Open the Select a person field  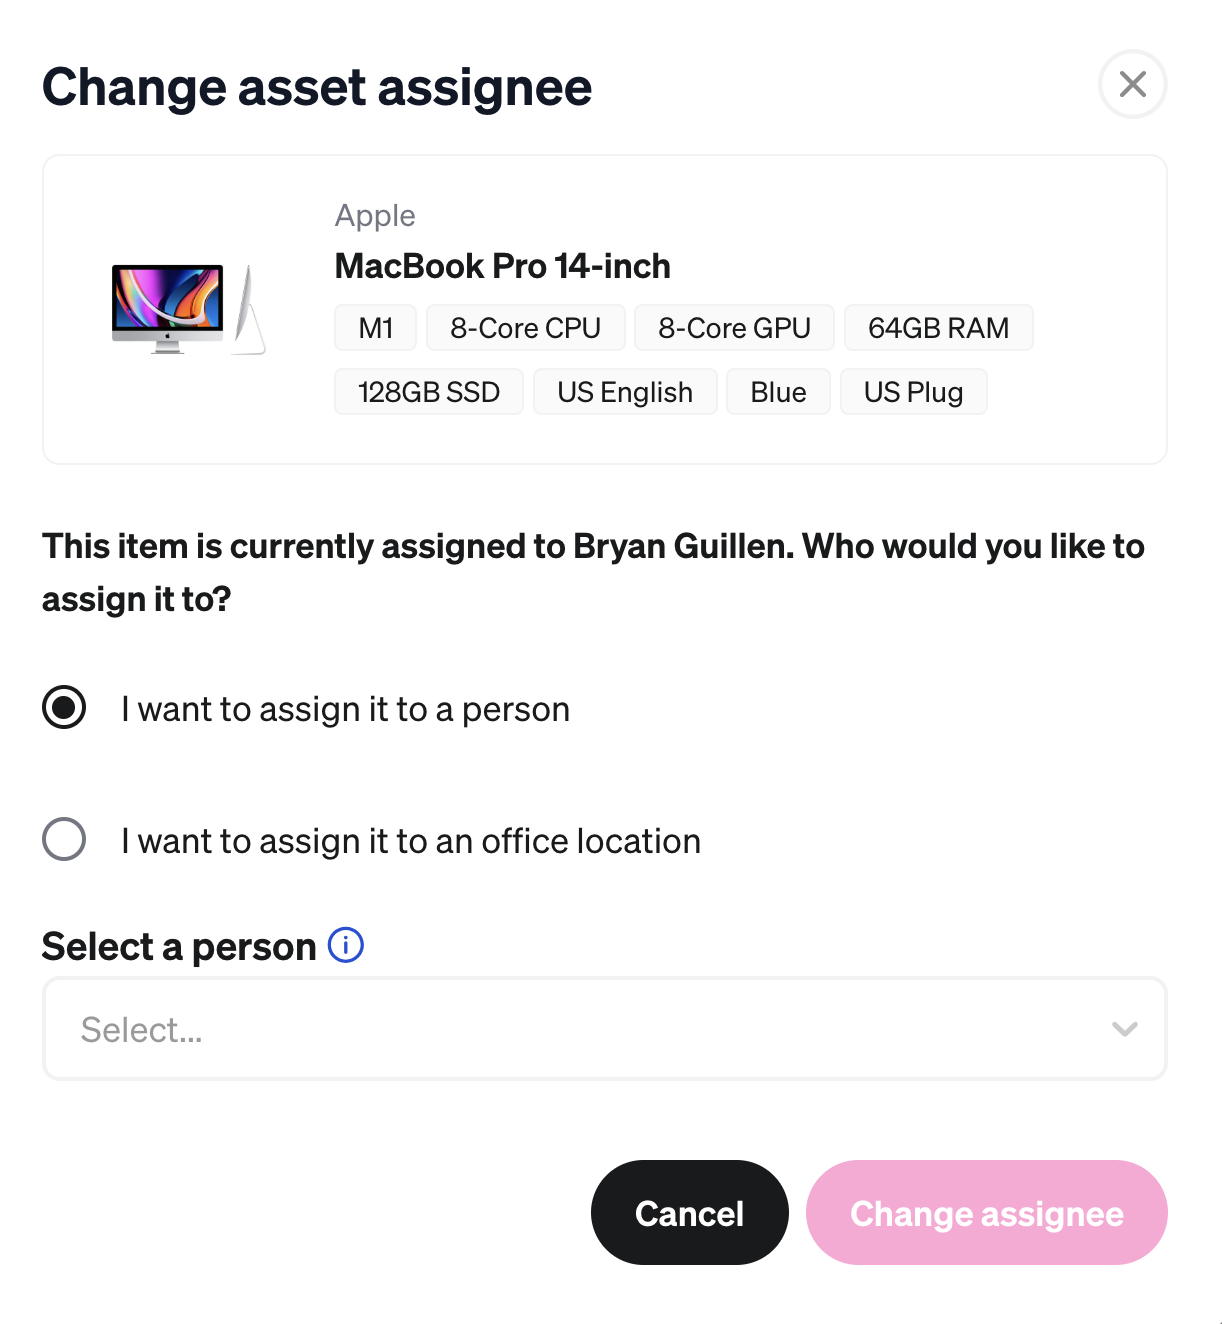click(605, 1029)
